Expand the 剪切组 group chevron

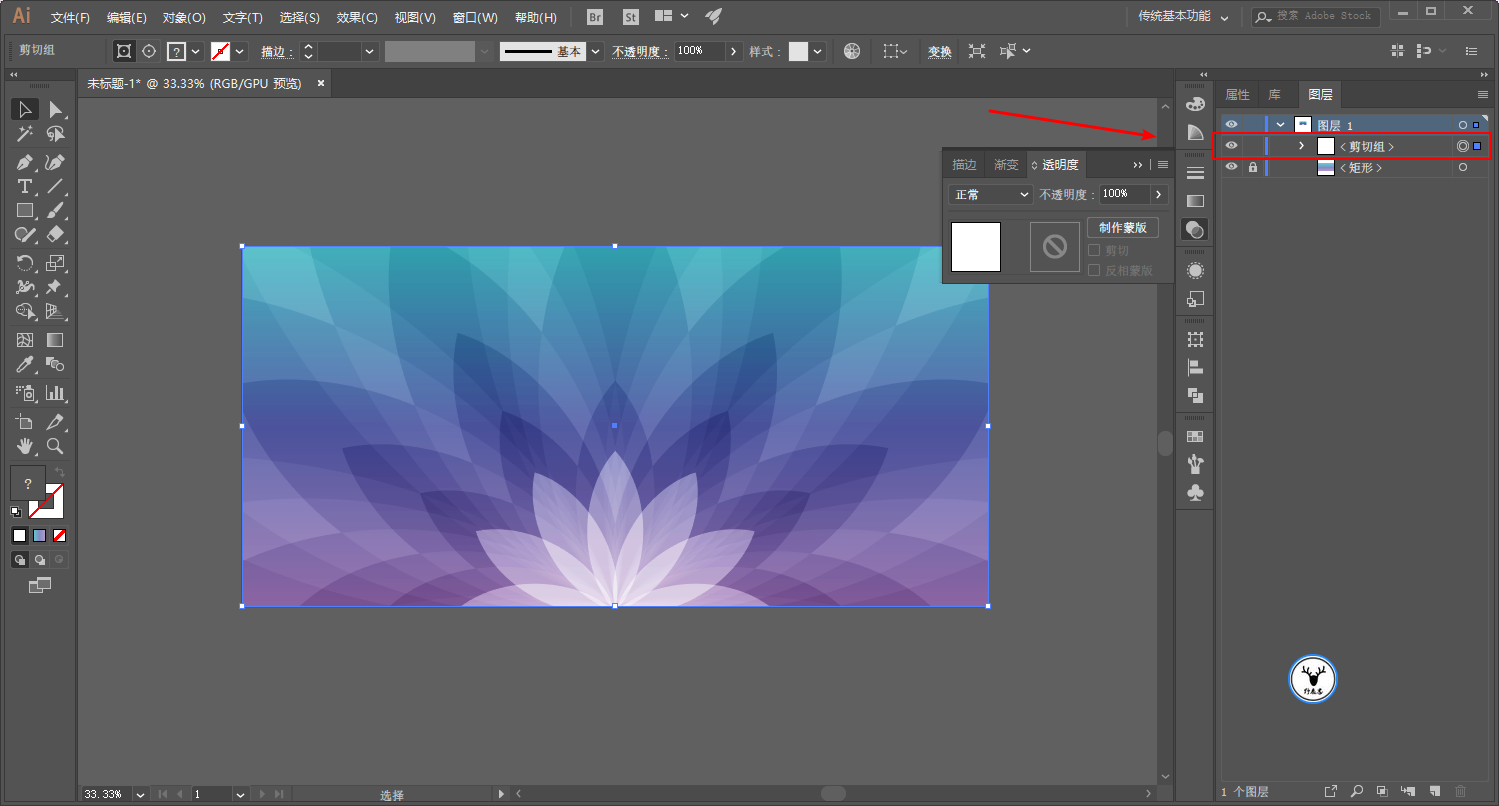click(x=1301, y=146)
